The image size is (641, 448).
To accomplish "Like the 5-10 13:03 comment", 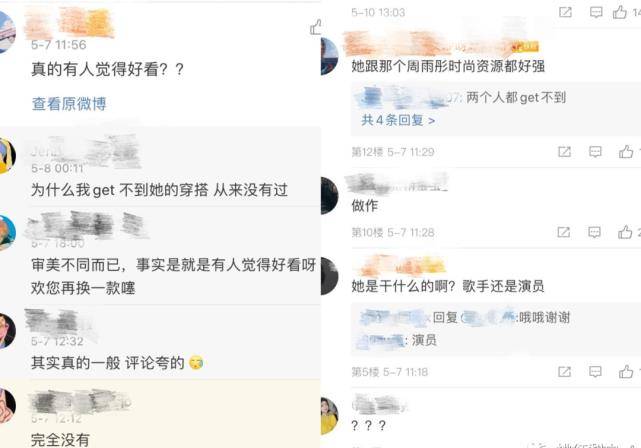I will (x=620, y=12).
